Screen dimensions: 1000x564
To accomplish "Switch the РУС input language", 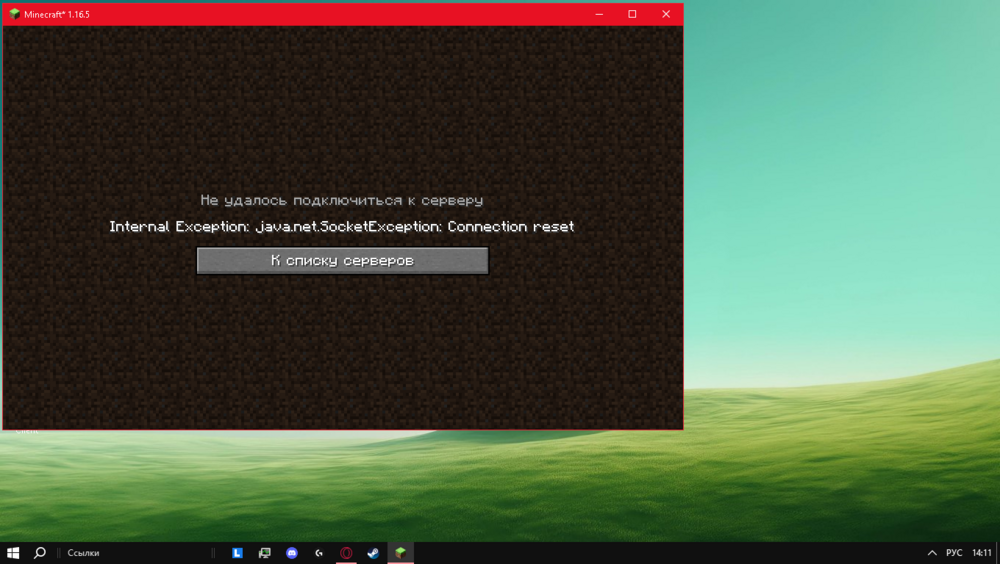I will [954, 552].
